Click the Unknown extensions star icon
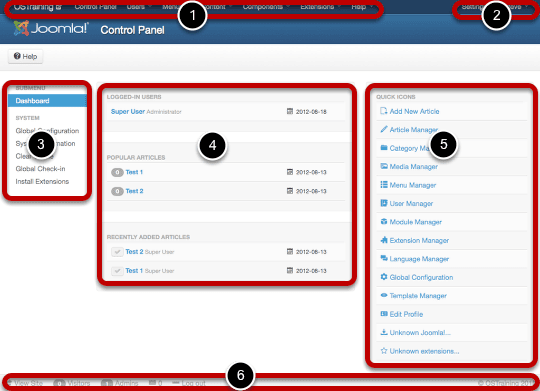The image size is (540, 391). click(384, 351)
